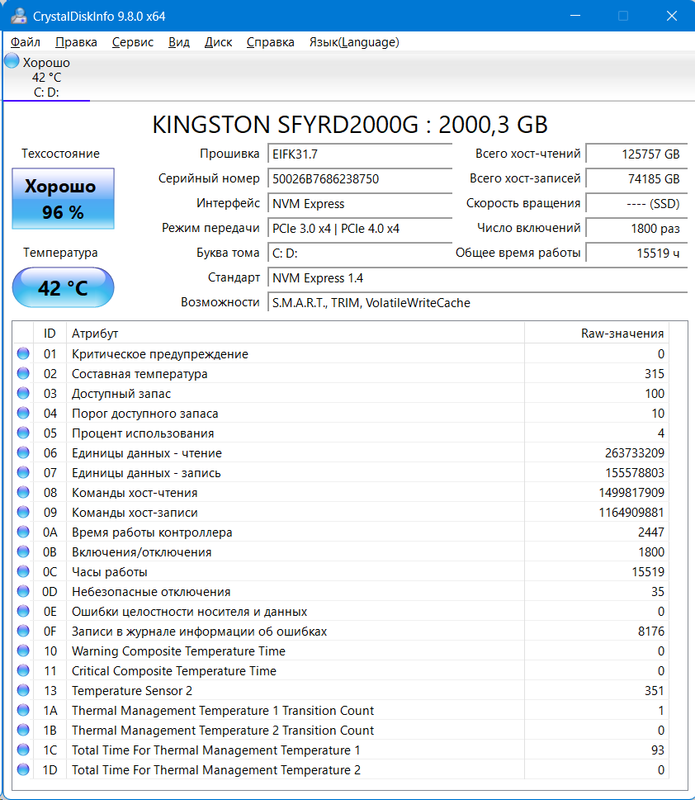
Task: Click status orb for Warning Composite Temperature Time
Action: pos(23,651)
